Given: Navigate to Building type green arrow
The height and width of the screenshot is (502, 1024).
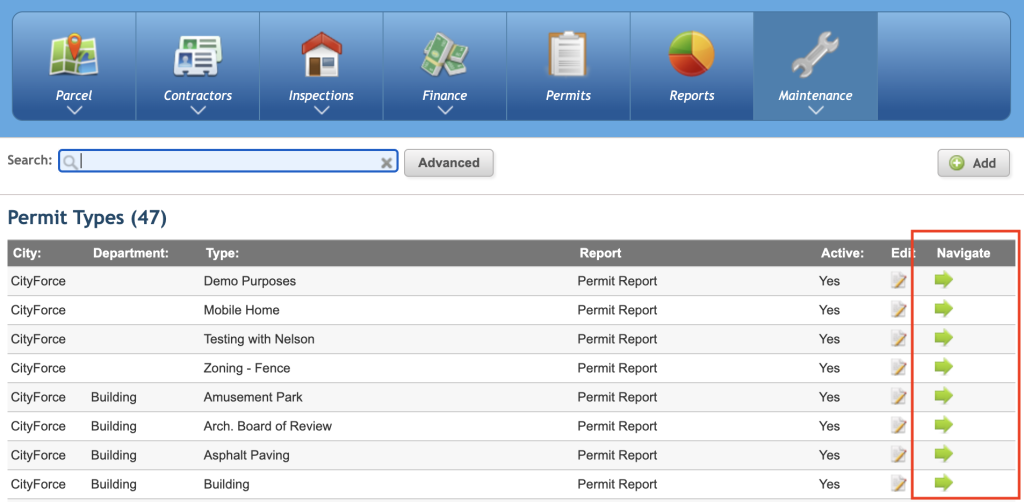Looking at the screenshot, I should point(944,482).
